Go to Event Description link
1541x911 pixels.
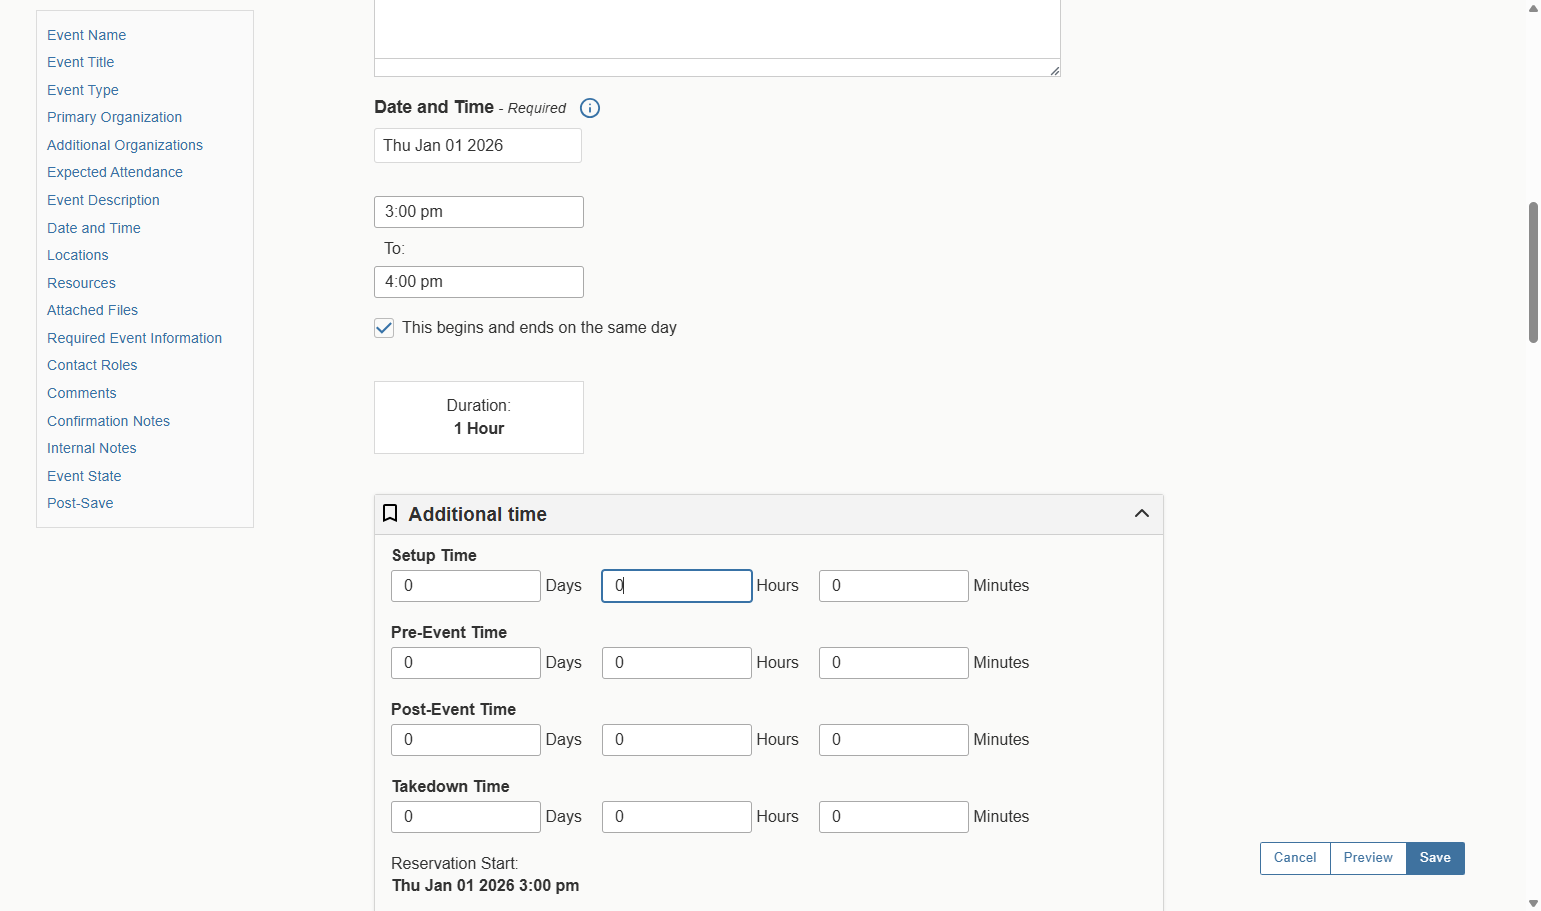103,200
